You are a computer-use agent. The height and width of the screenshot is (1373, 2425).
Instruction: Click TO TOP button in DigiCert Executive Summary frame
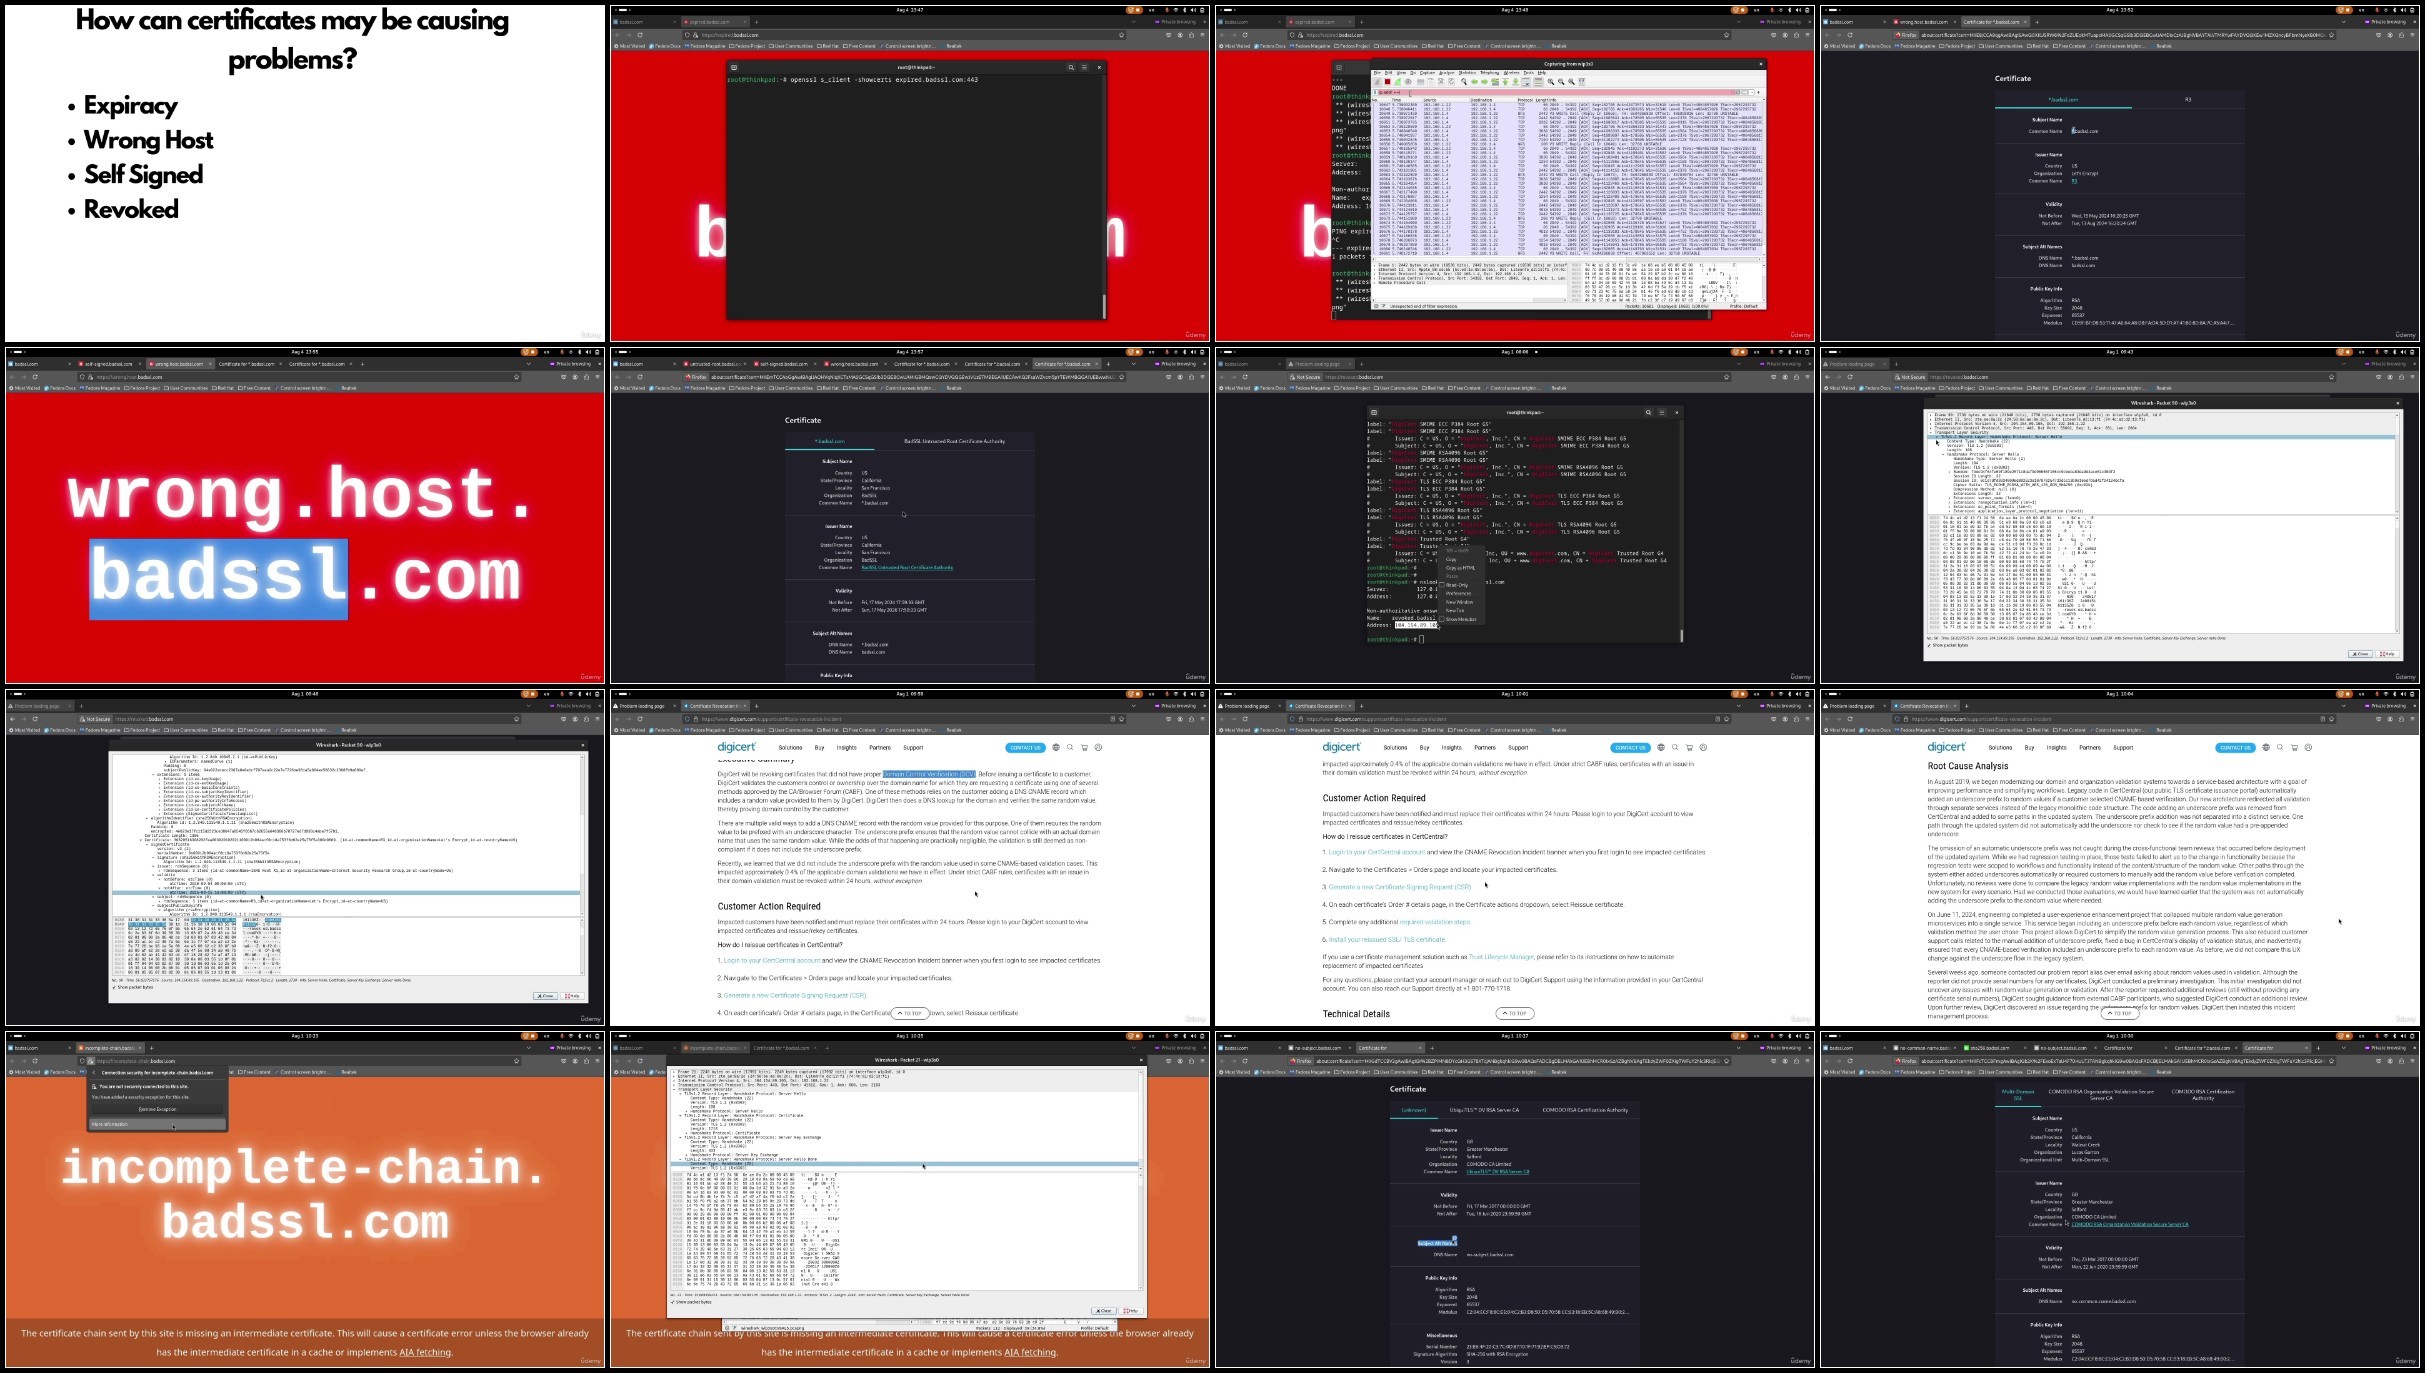point(910,1013)
